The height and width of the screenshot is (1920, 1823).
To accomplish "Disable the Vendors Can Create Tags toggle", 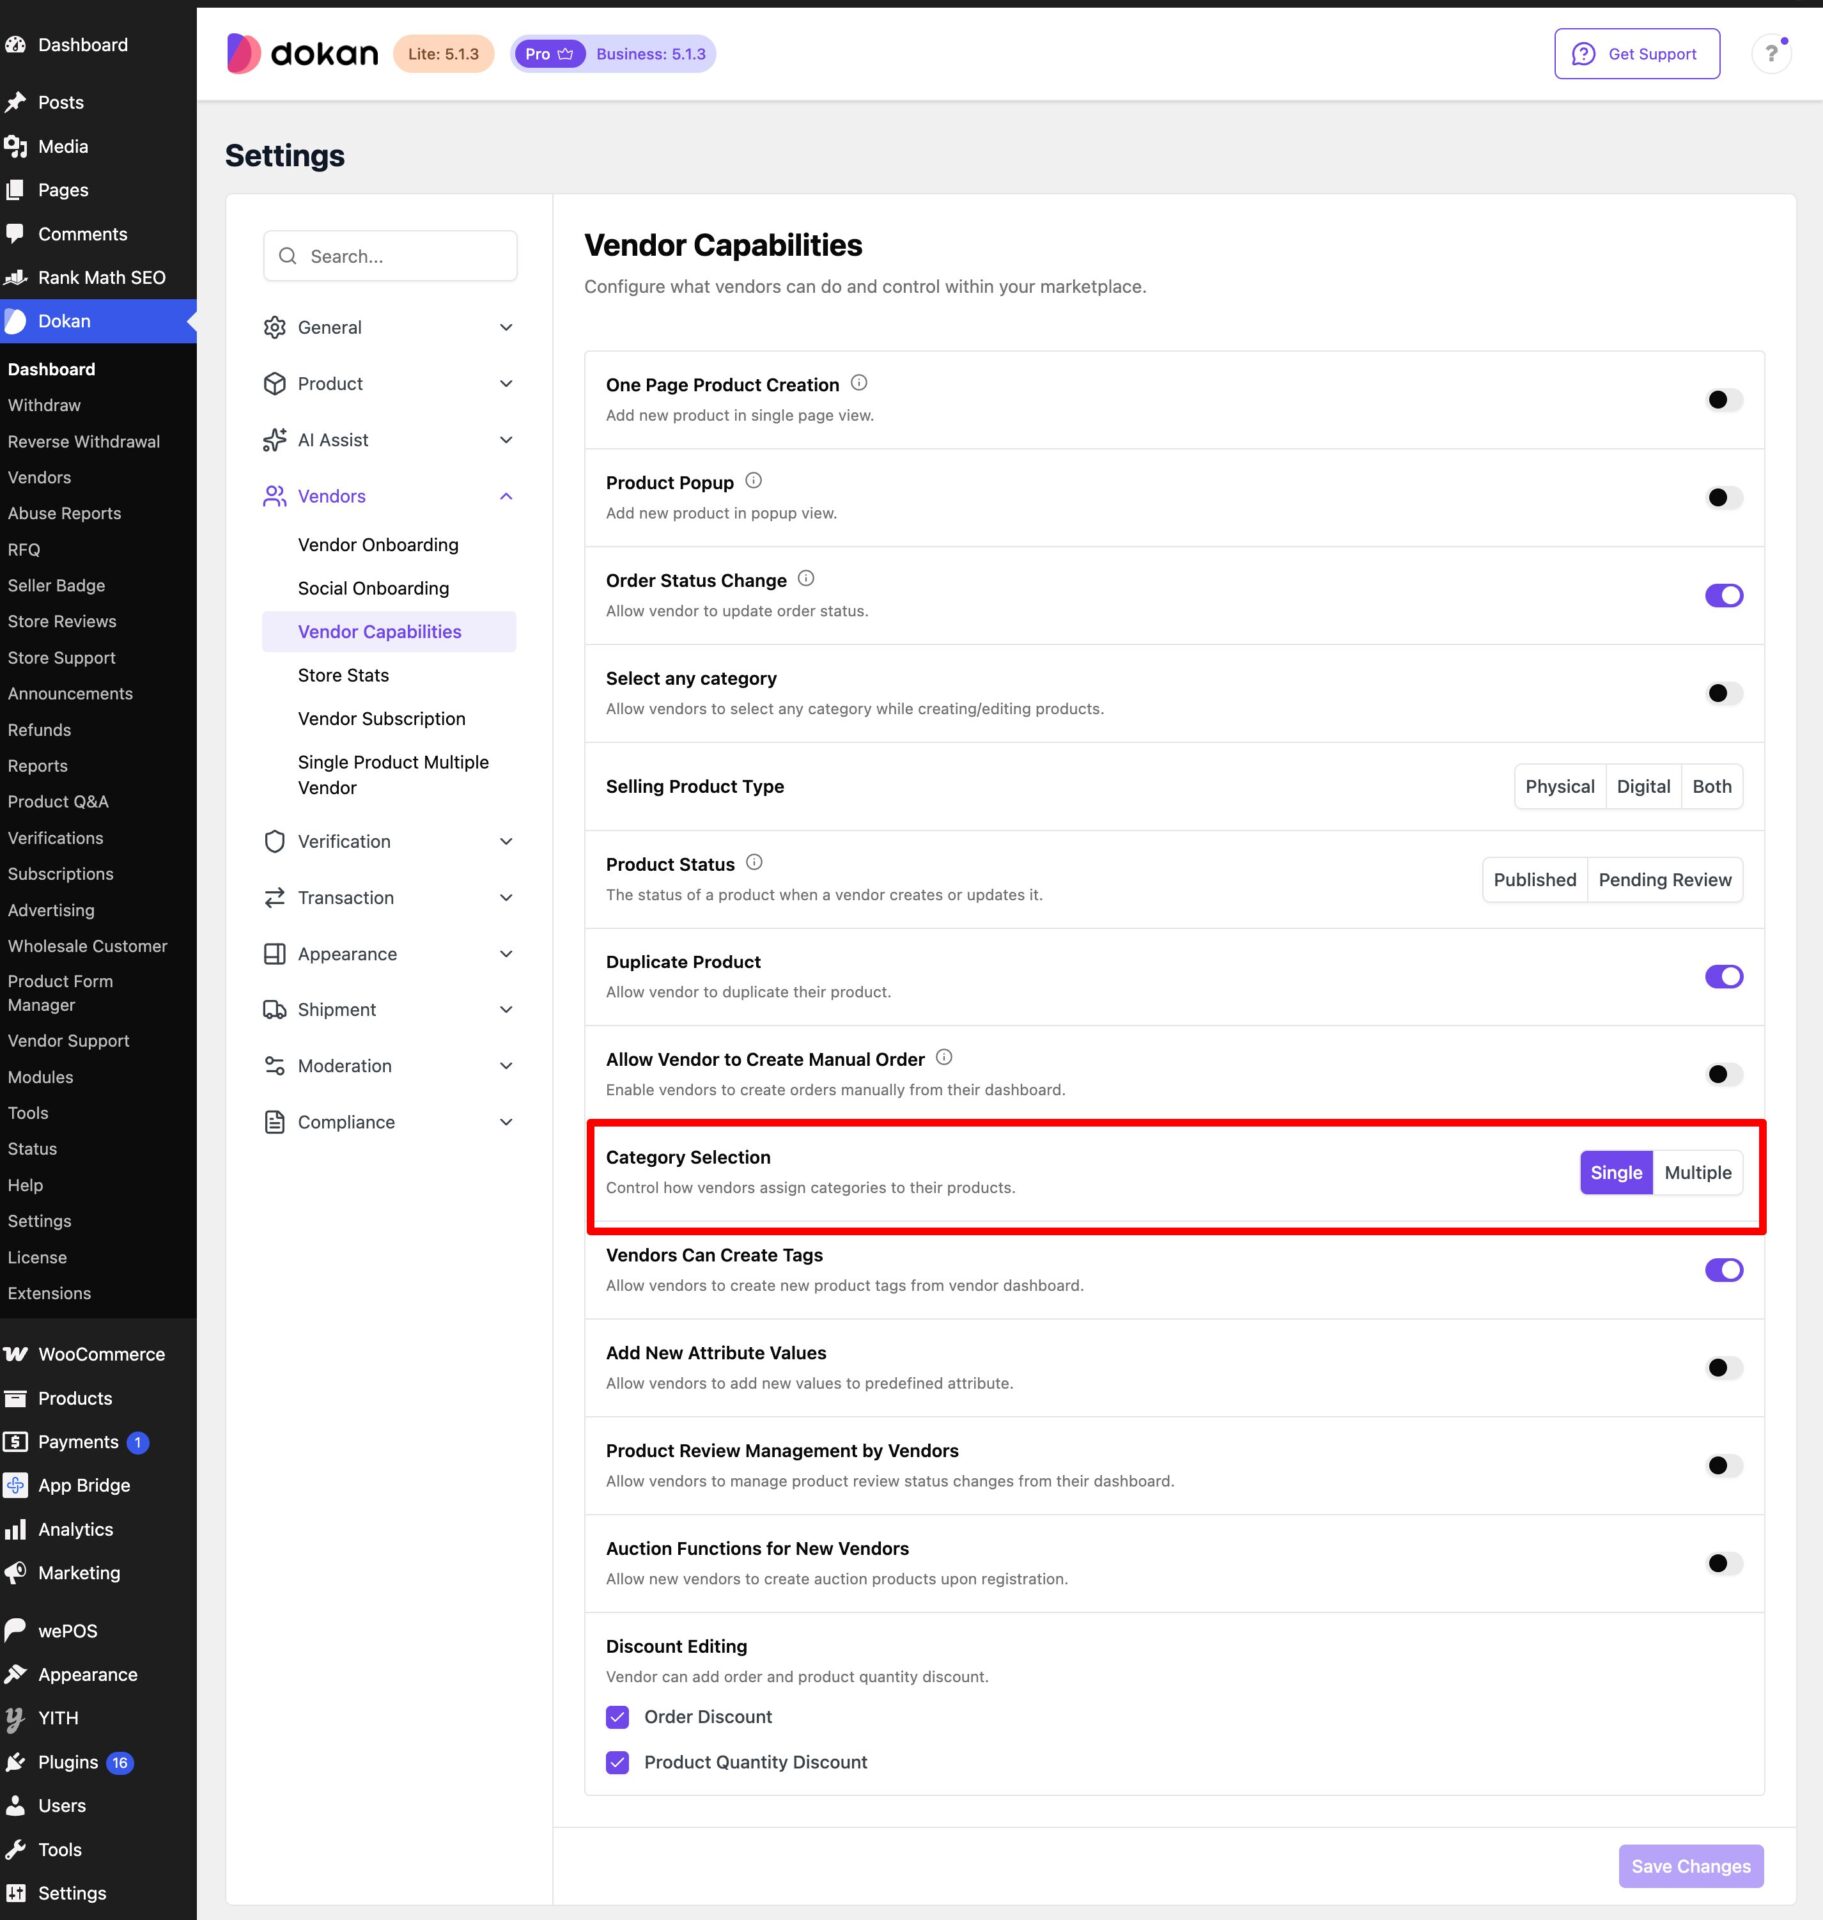I will pyautogui.click(x=1723, y=1270).
